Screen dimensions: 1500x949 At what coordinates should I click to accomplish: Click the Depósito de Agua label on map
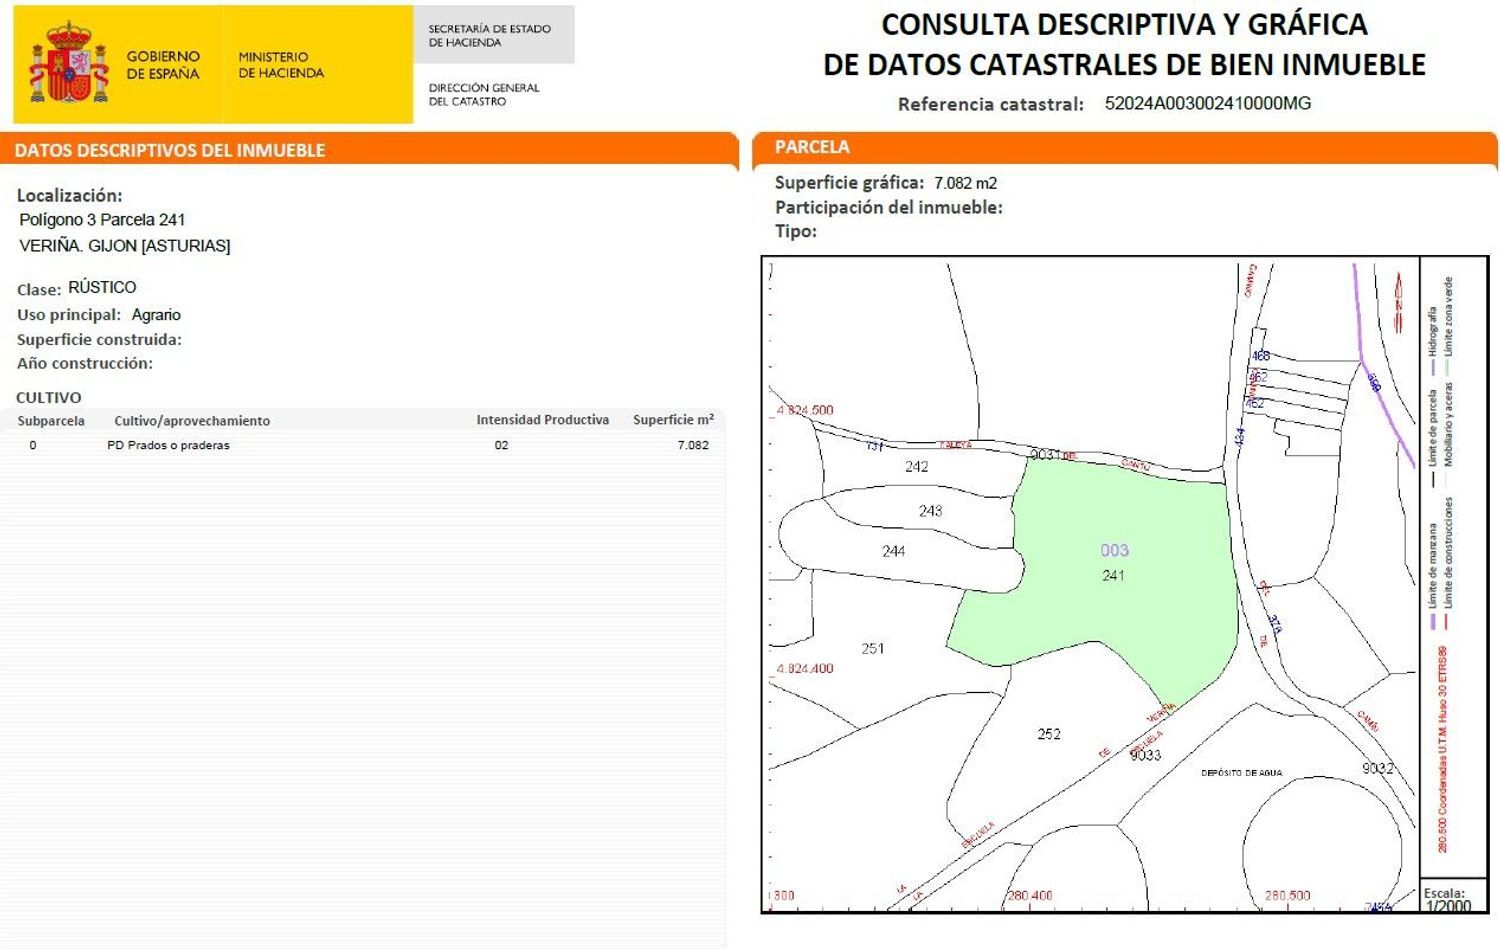tap(1241, 773)
